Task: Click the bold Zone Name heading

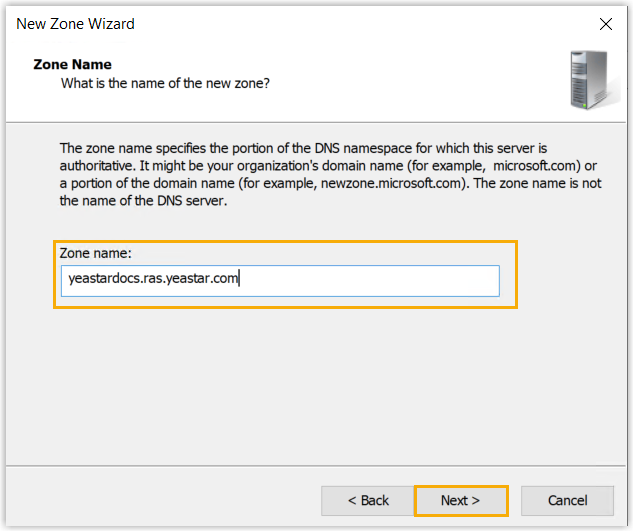Action: 72,64
